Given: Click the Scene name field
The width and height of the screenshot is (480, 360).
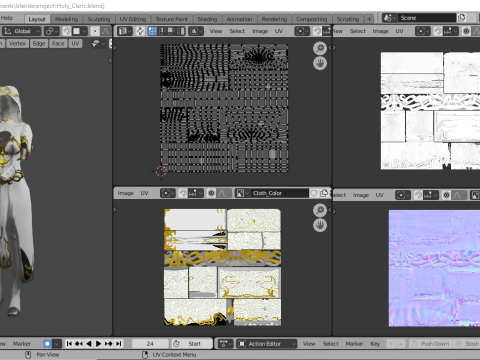Looking at the screenshot, I should click(427, 18).
